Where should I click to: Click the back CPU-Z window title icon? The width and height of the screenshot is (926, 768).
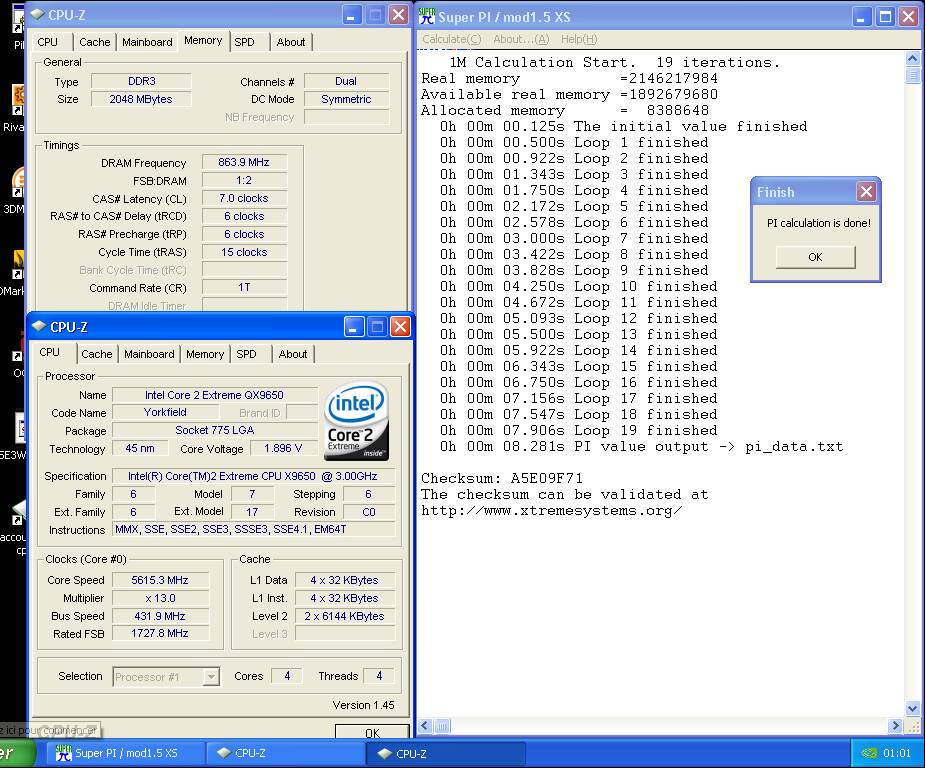pos(37,14)
